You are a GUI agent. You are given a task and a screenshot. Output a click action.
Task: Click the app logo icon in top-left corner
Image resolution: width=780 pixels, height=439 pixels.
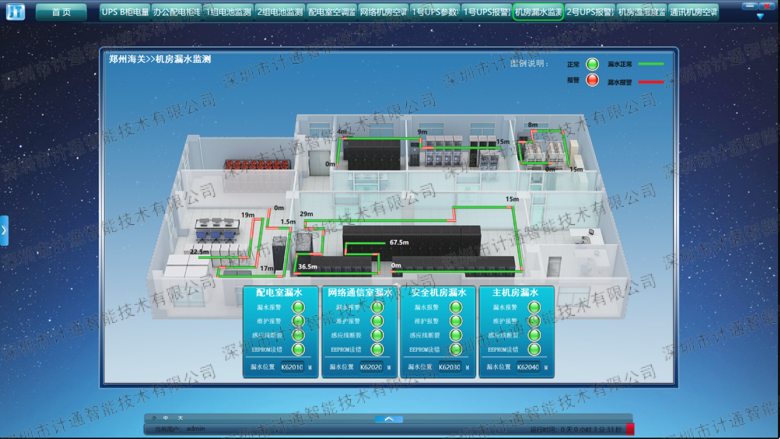[x=14, y=12]
